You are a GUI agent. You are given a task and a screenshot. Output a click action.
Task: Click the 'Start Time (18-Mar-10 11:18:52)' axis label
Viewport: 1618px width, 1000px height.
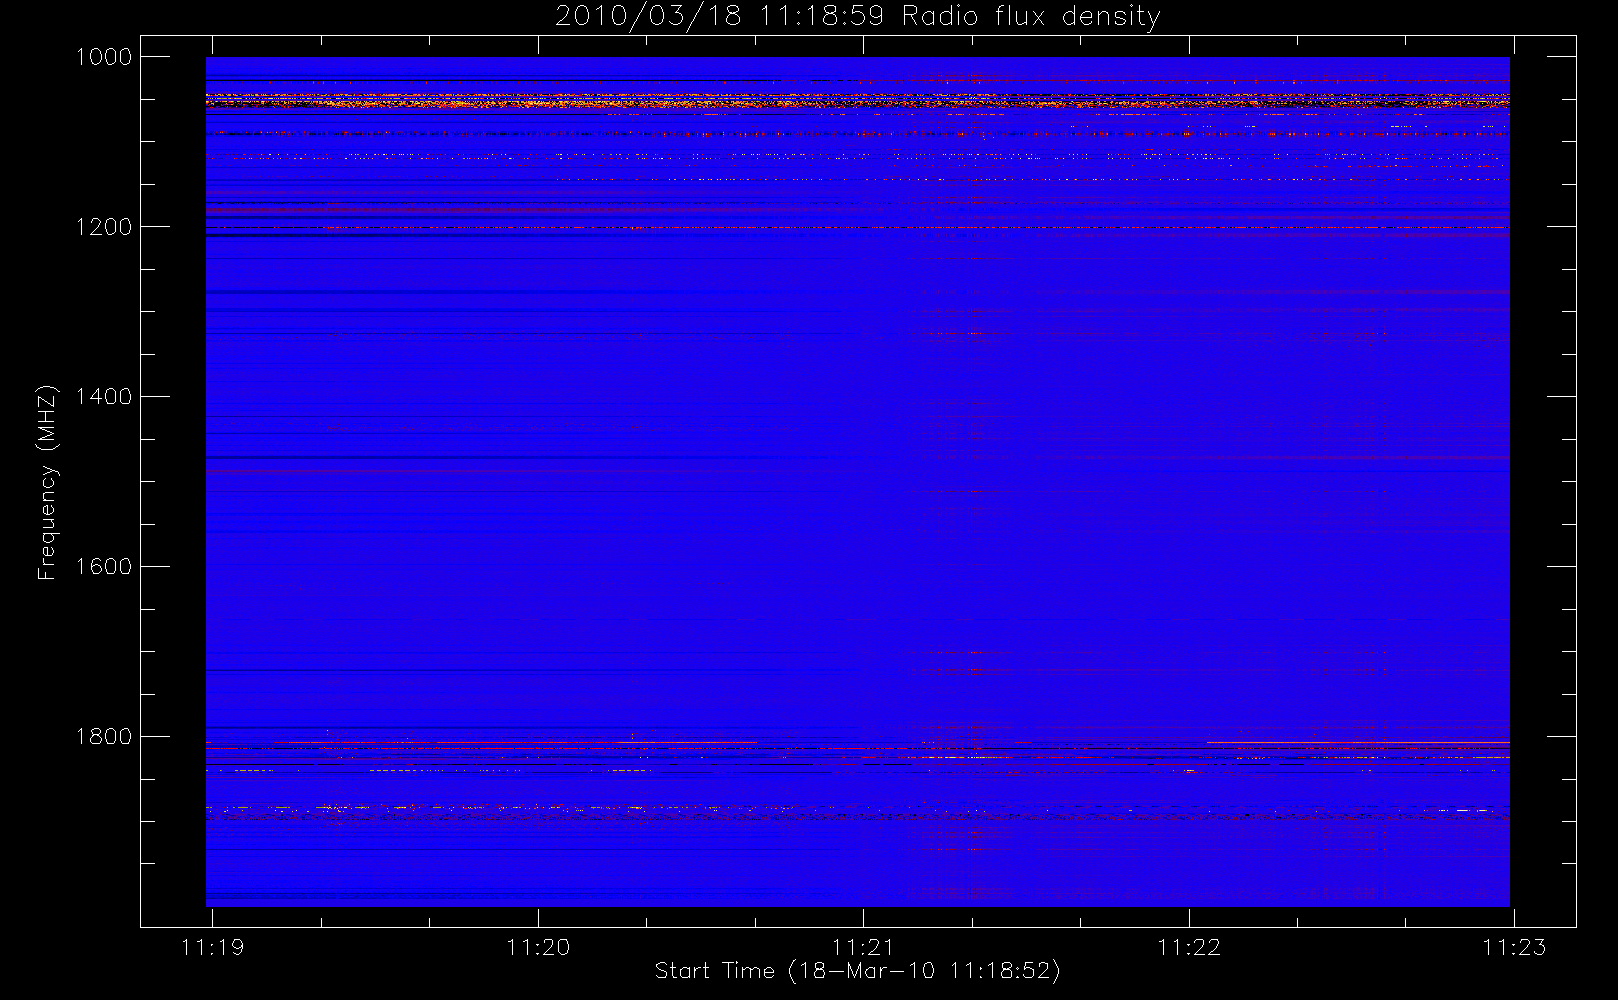coord(857,971)
